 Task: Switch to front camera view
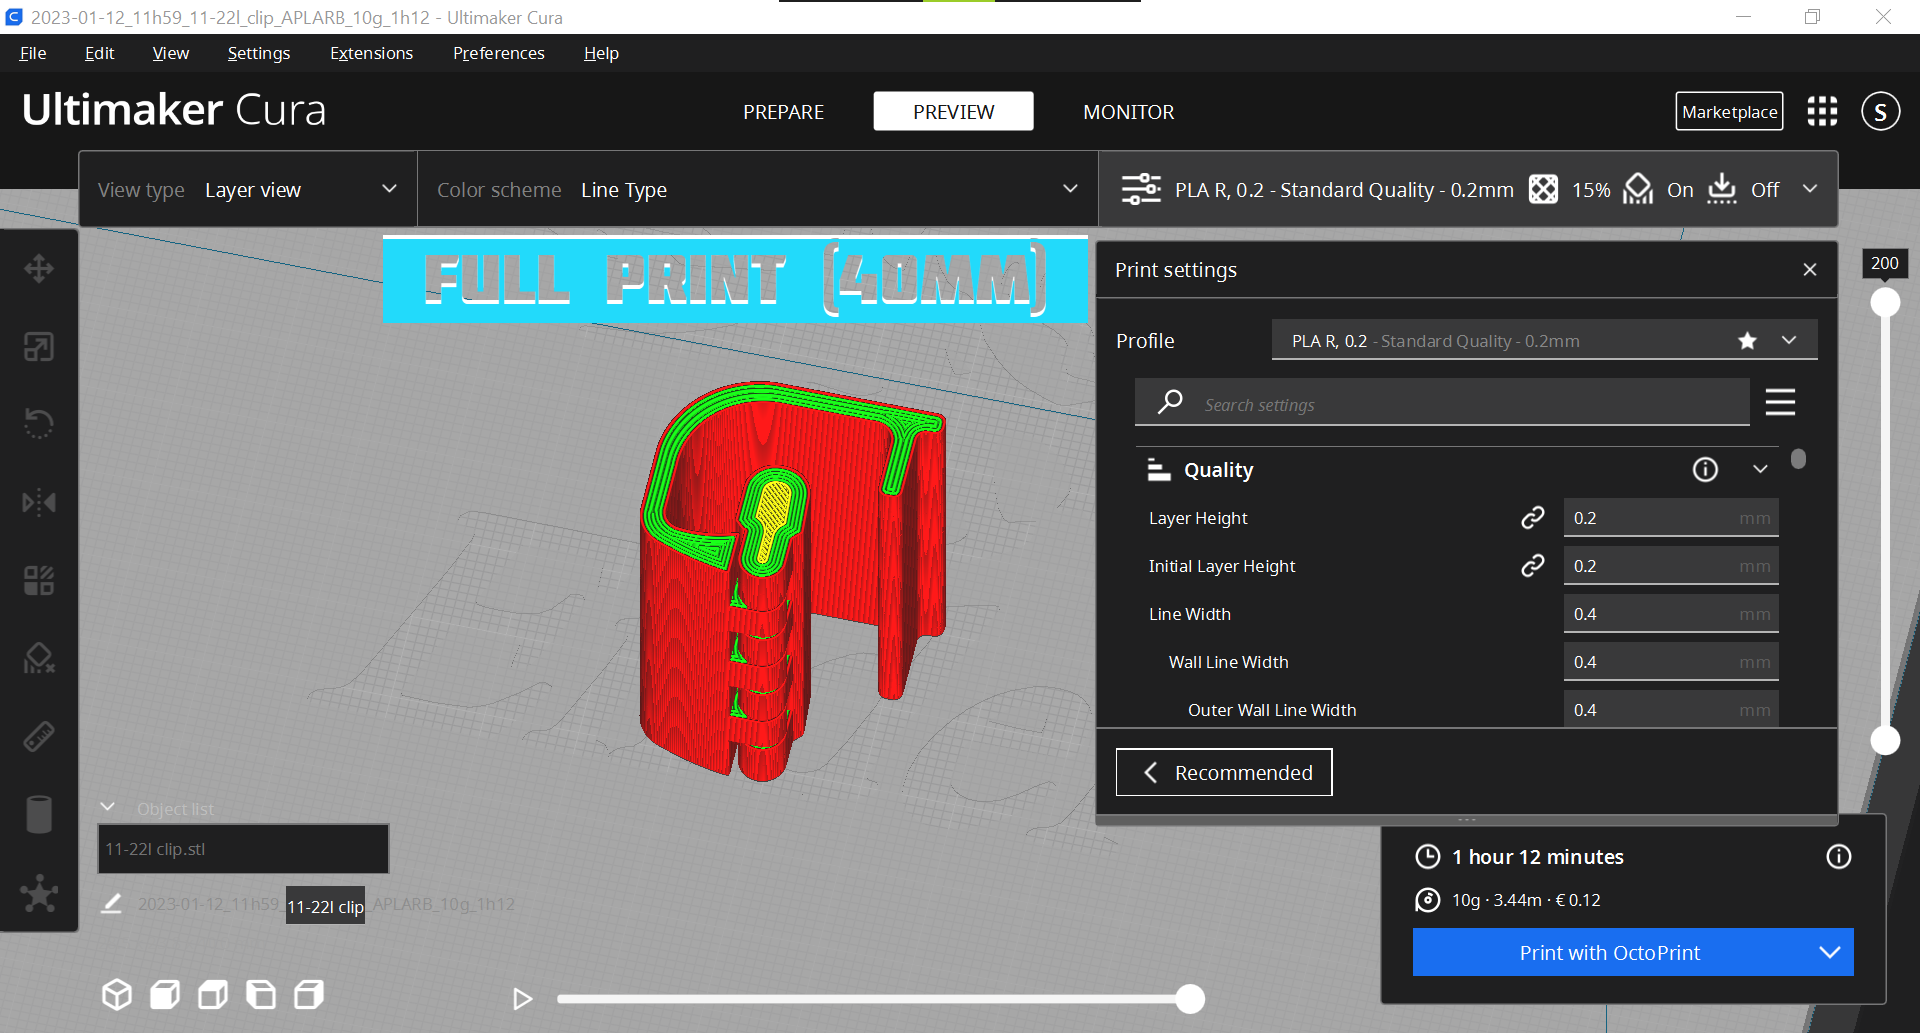tap(165, 995)
